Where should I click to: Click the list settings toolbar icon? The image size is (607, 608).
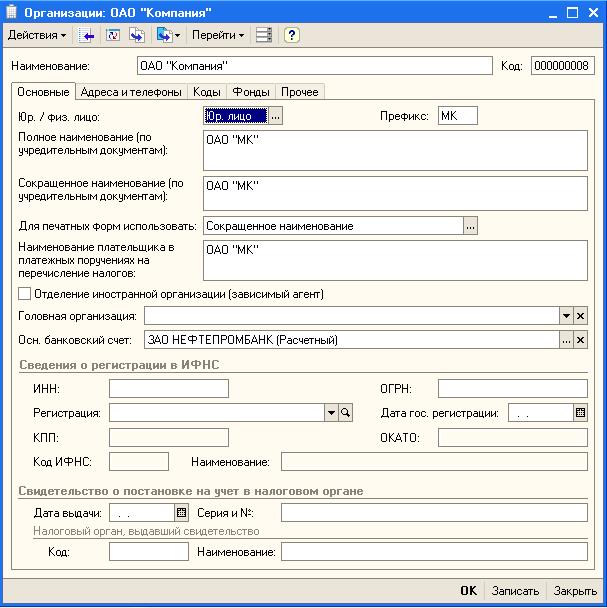[264, 35]
